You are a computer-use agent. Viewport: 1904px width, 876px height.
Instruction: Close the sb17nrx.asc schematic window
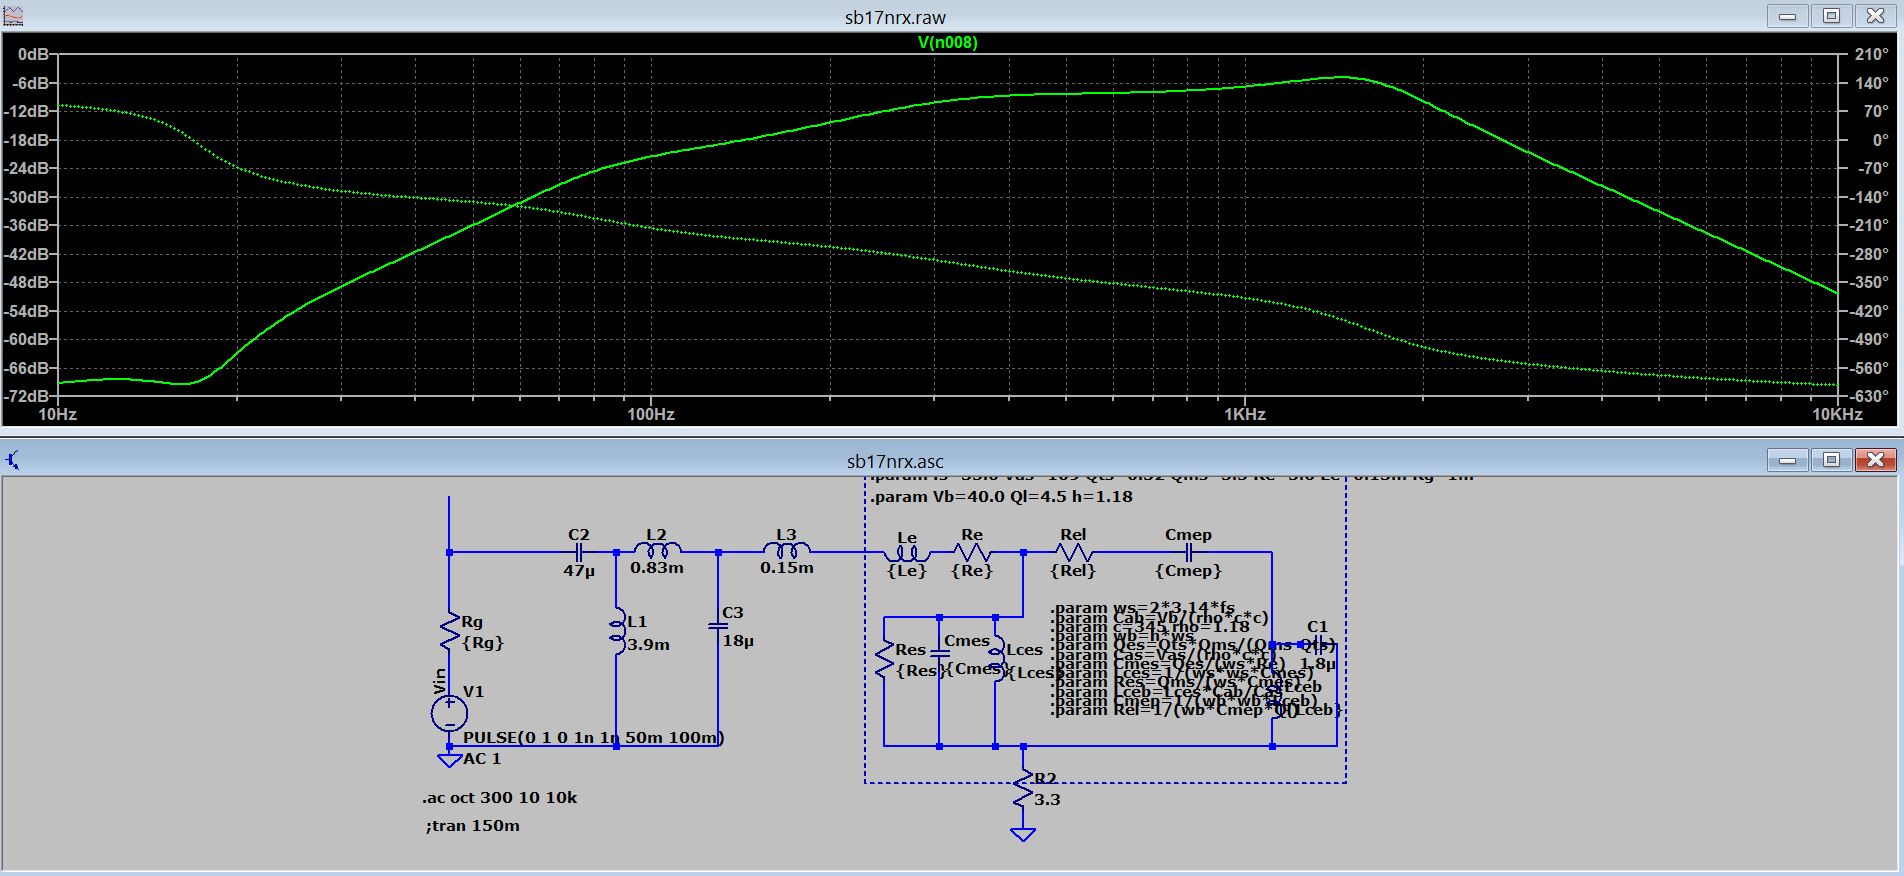1875,460
